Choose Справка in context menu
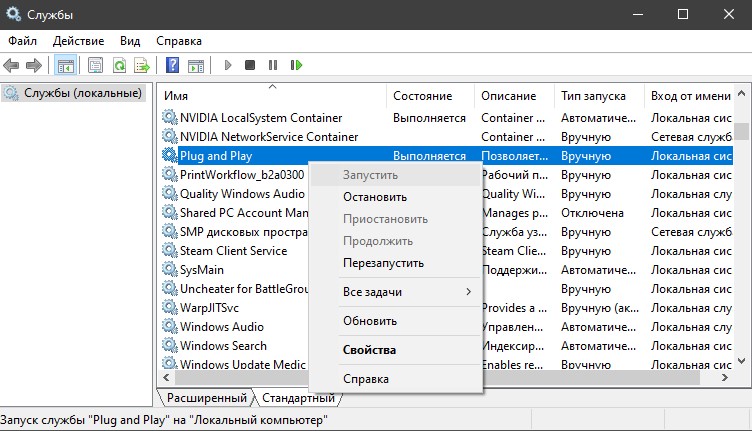This screenshot has height=431, width=752. click(395, 379)
